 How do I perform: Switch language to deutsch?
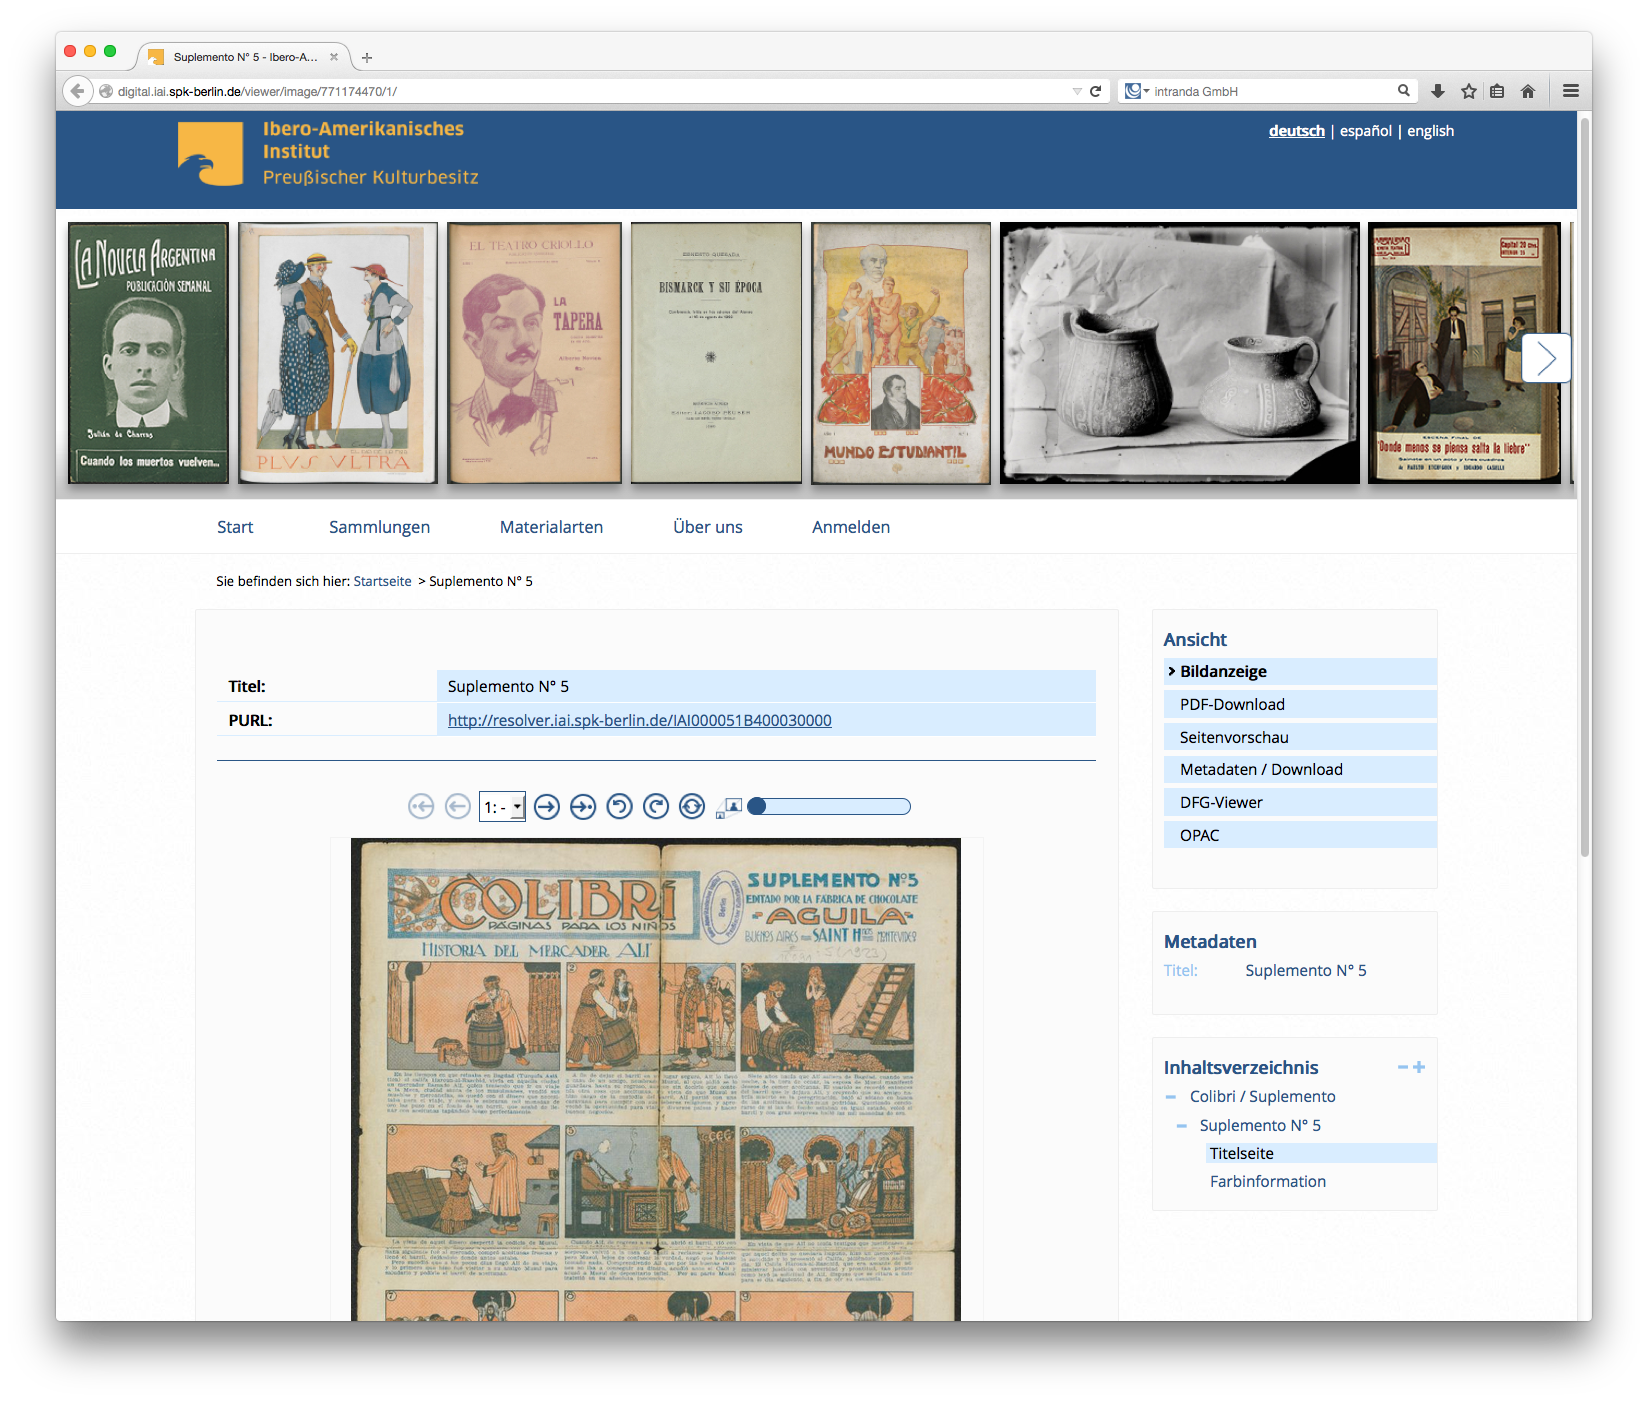click(x=1296, y=131)
